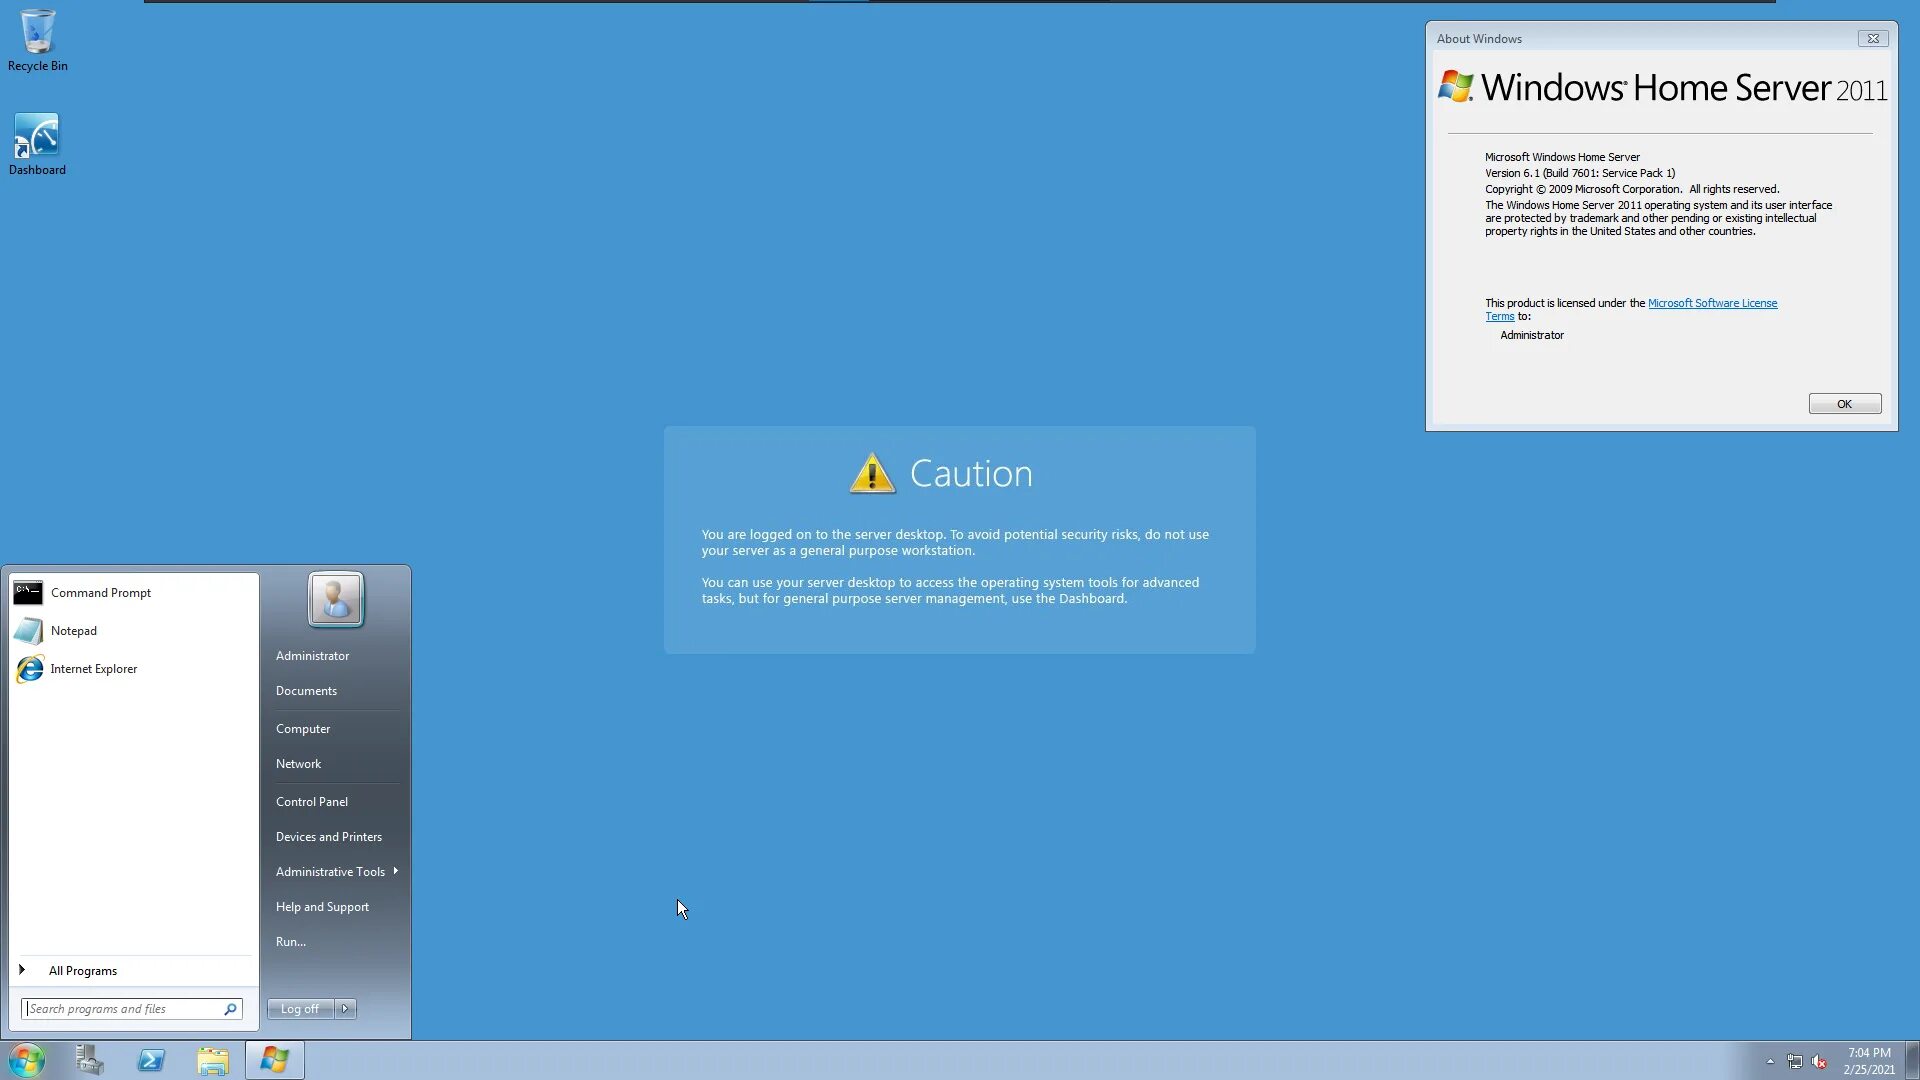This screenshot has width=1920, height=1080.
Task: Open Notepad from the Start menu
Action: tap(74, 630)
